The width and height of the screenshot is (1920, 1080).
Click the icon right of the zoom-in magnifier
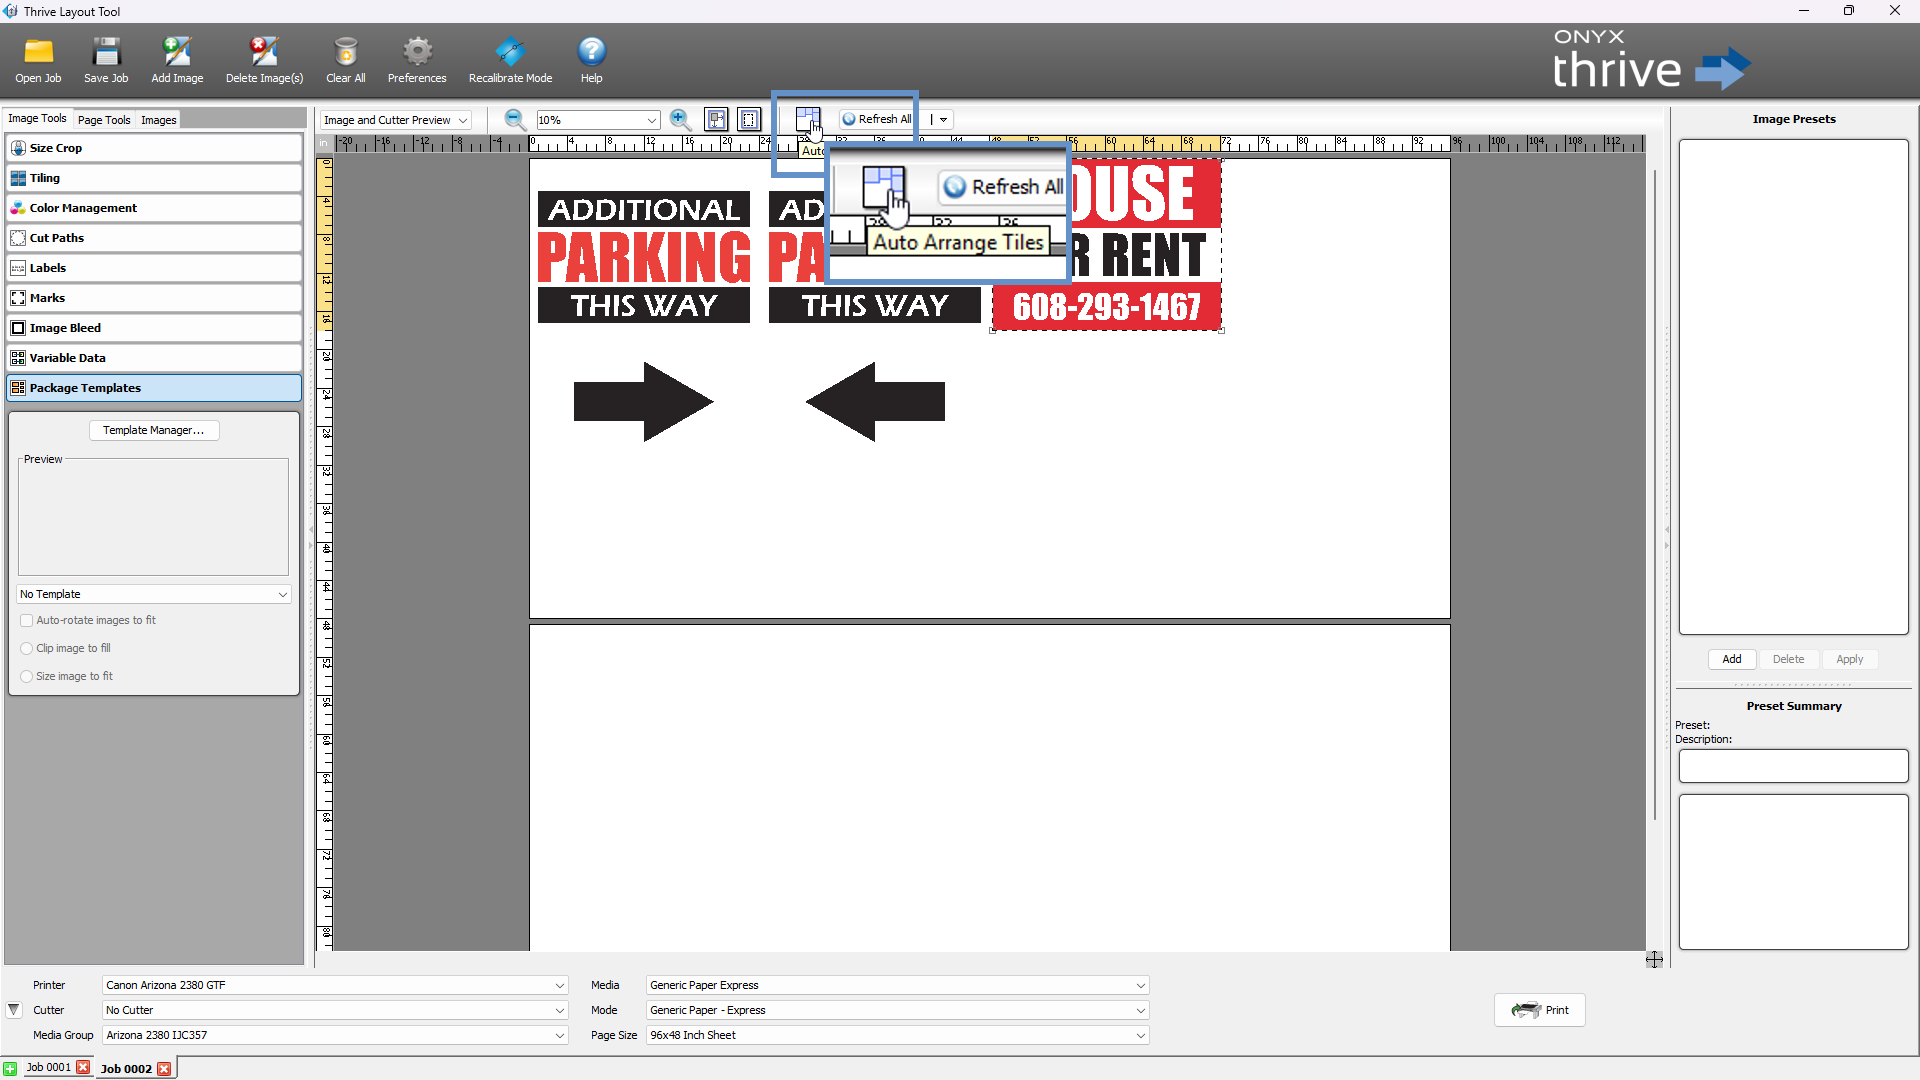coord(717,120)
